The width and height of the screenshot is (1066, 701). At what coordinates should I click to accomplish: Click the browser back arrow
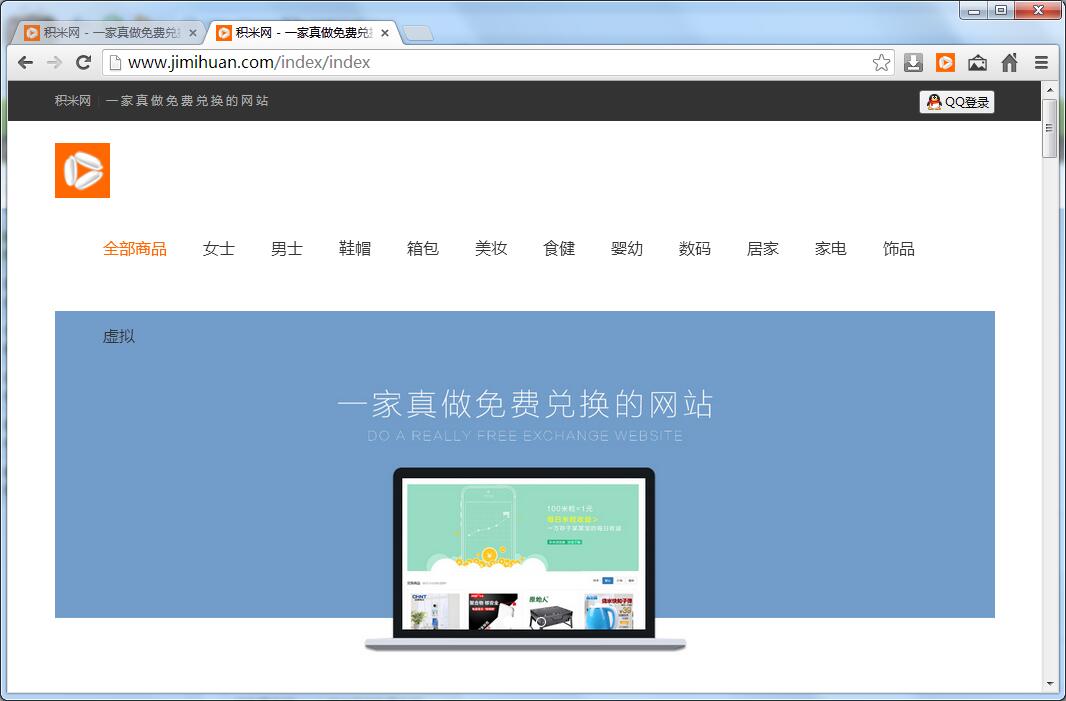26,62
